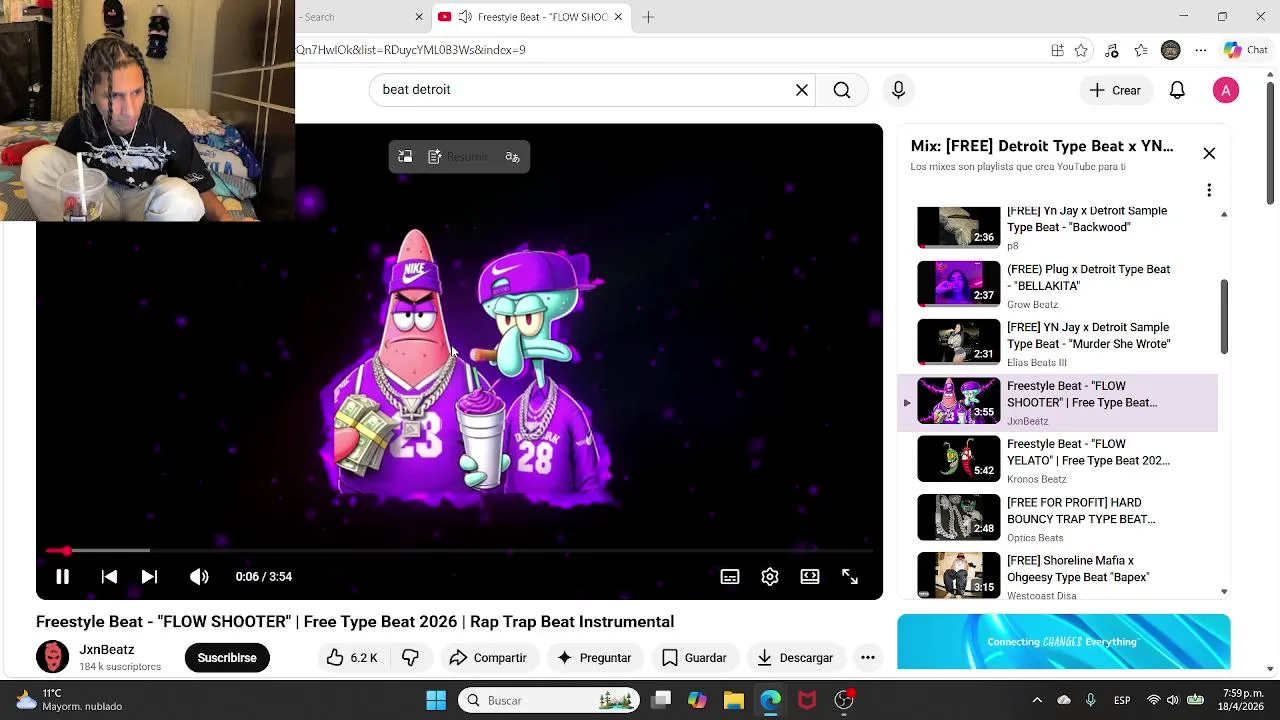Viewport: 1280px width, 720px height.
Task: Clear the 'beat detroit' search text
Action: click(x=802, y=90)
